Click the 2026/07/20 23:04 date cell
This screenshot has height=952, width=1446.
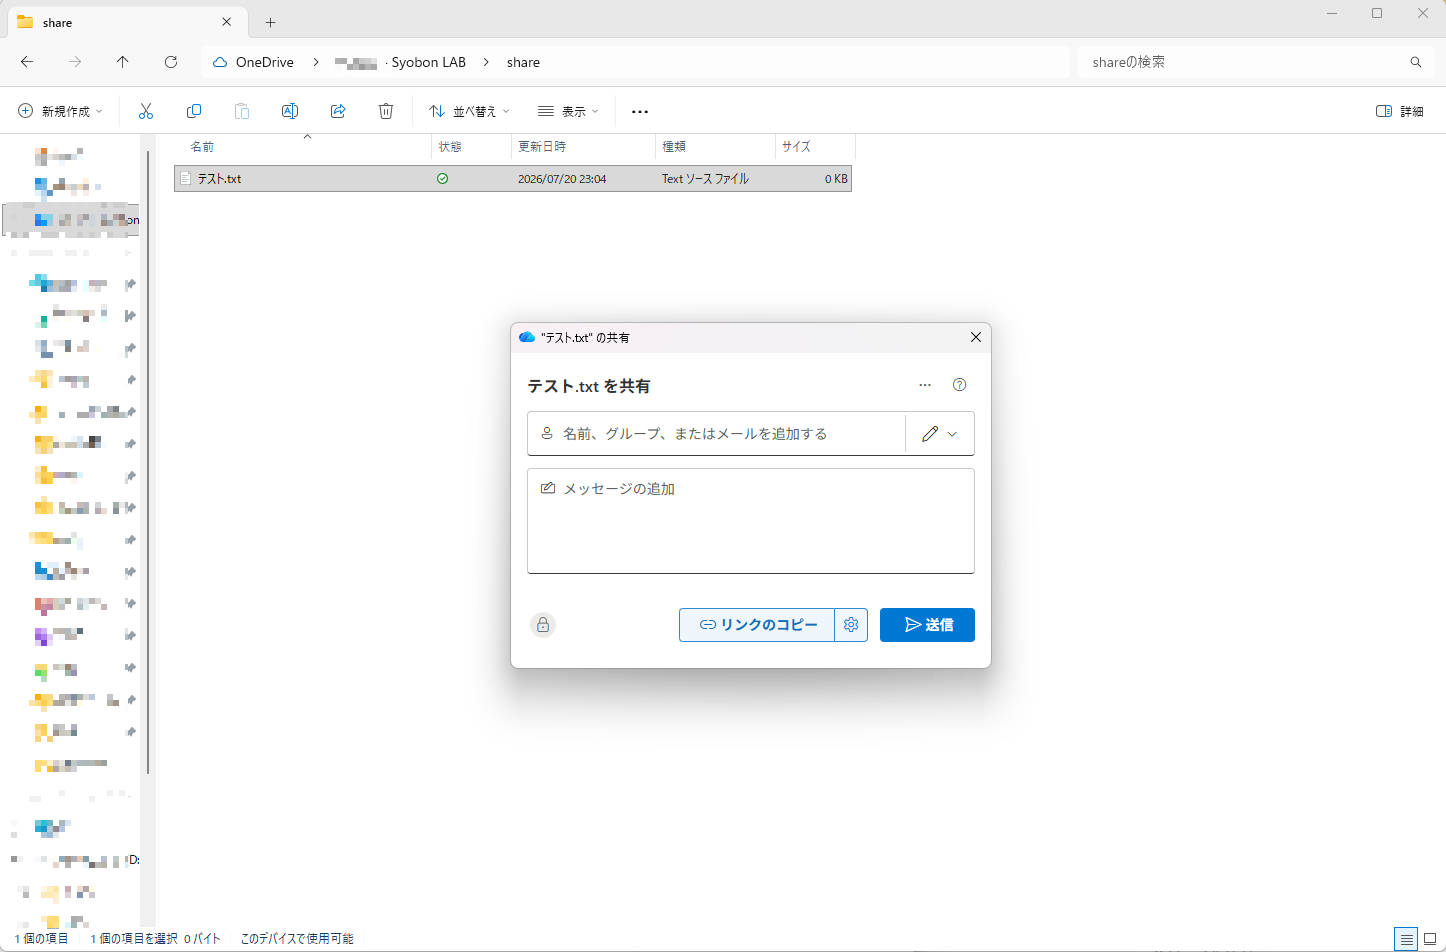562,179
